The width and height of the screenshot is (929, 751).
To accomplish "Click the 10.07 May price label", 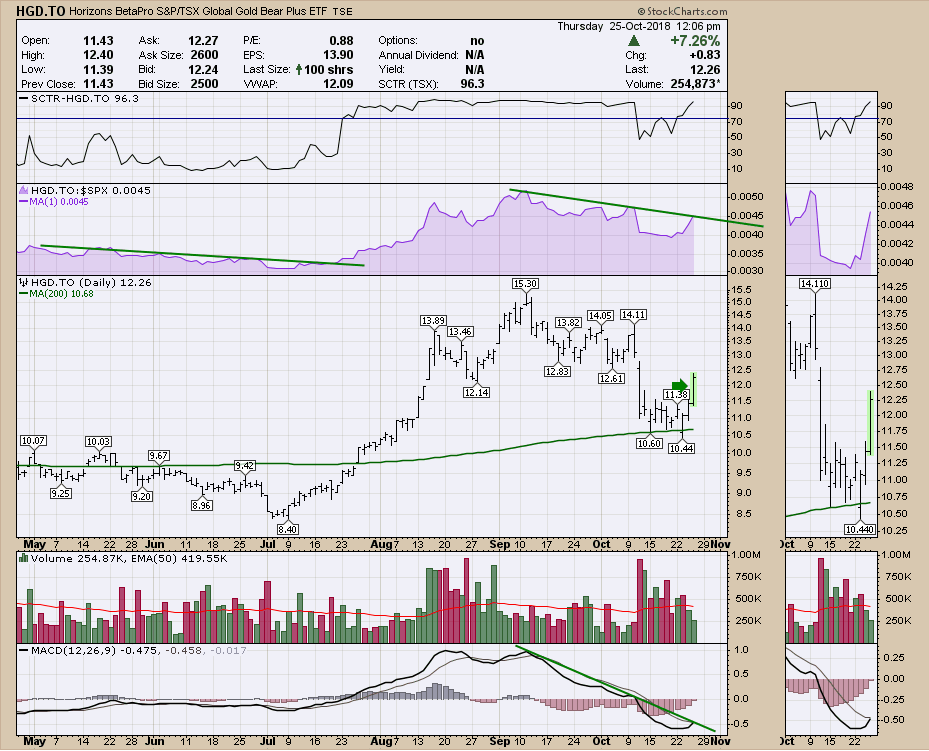I will (33, 441).
